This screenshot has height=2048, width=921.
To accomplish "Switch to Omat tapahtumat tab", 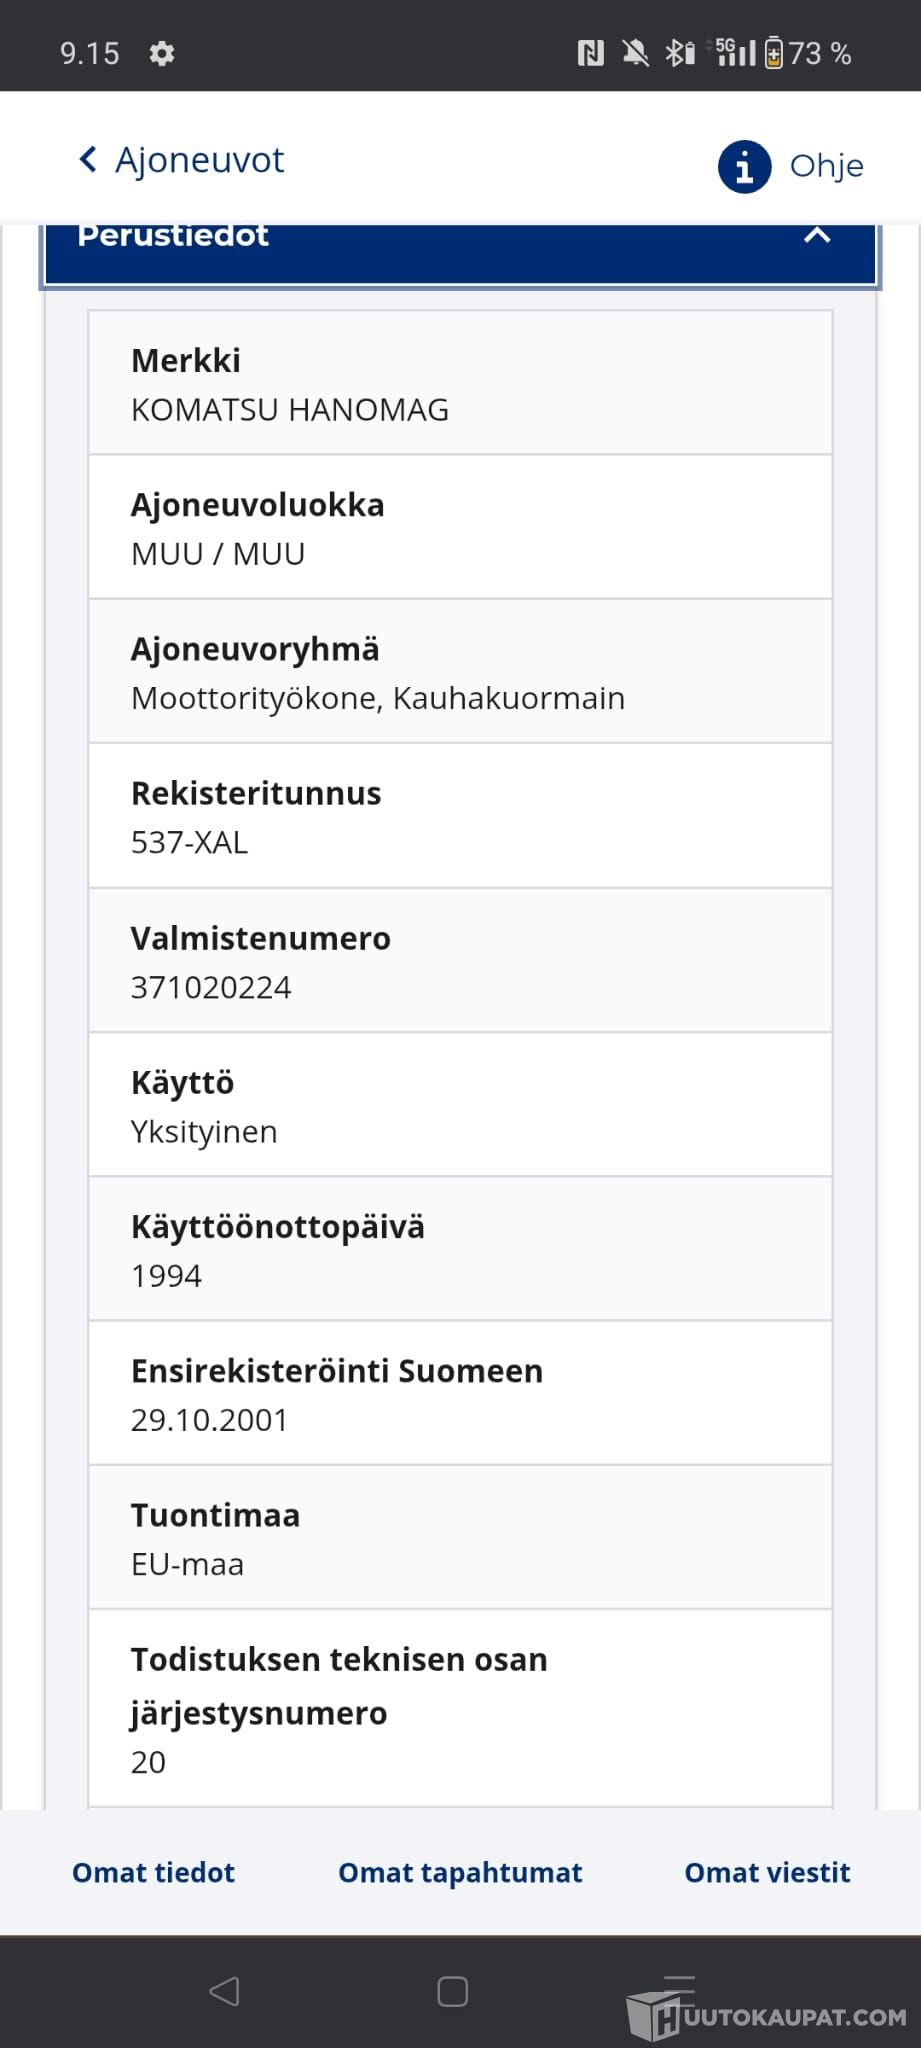I will click(x=460, y=1872).
